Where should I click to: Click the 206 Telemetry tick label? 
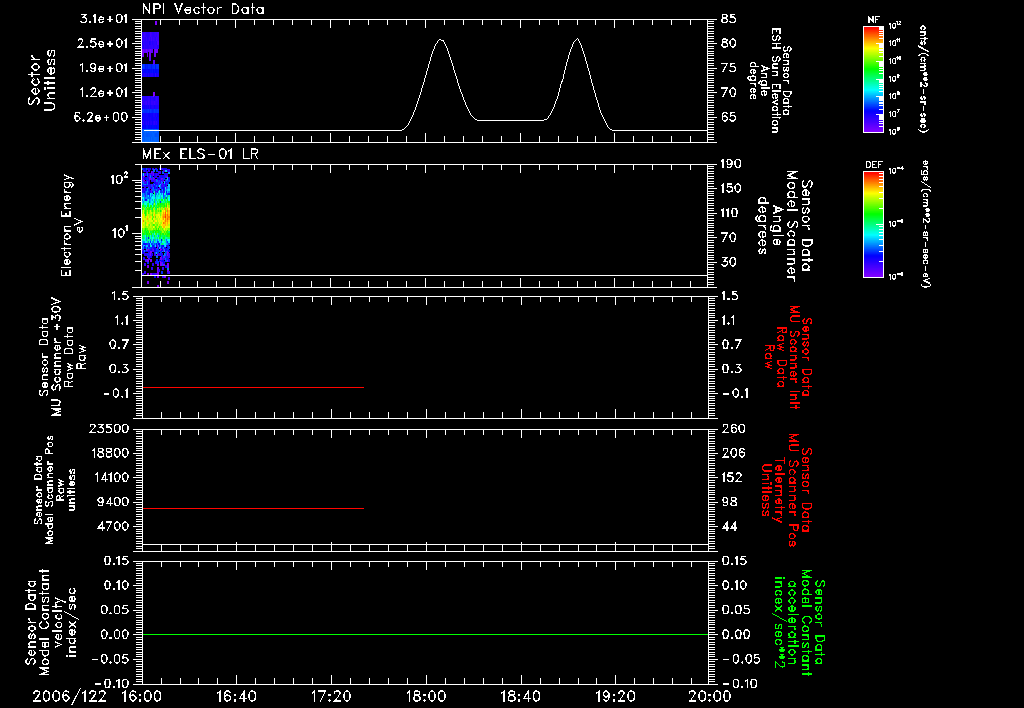point(731,453)
